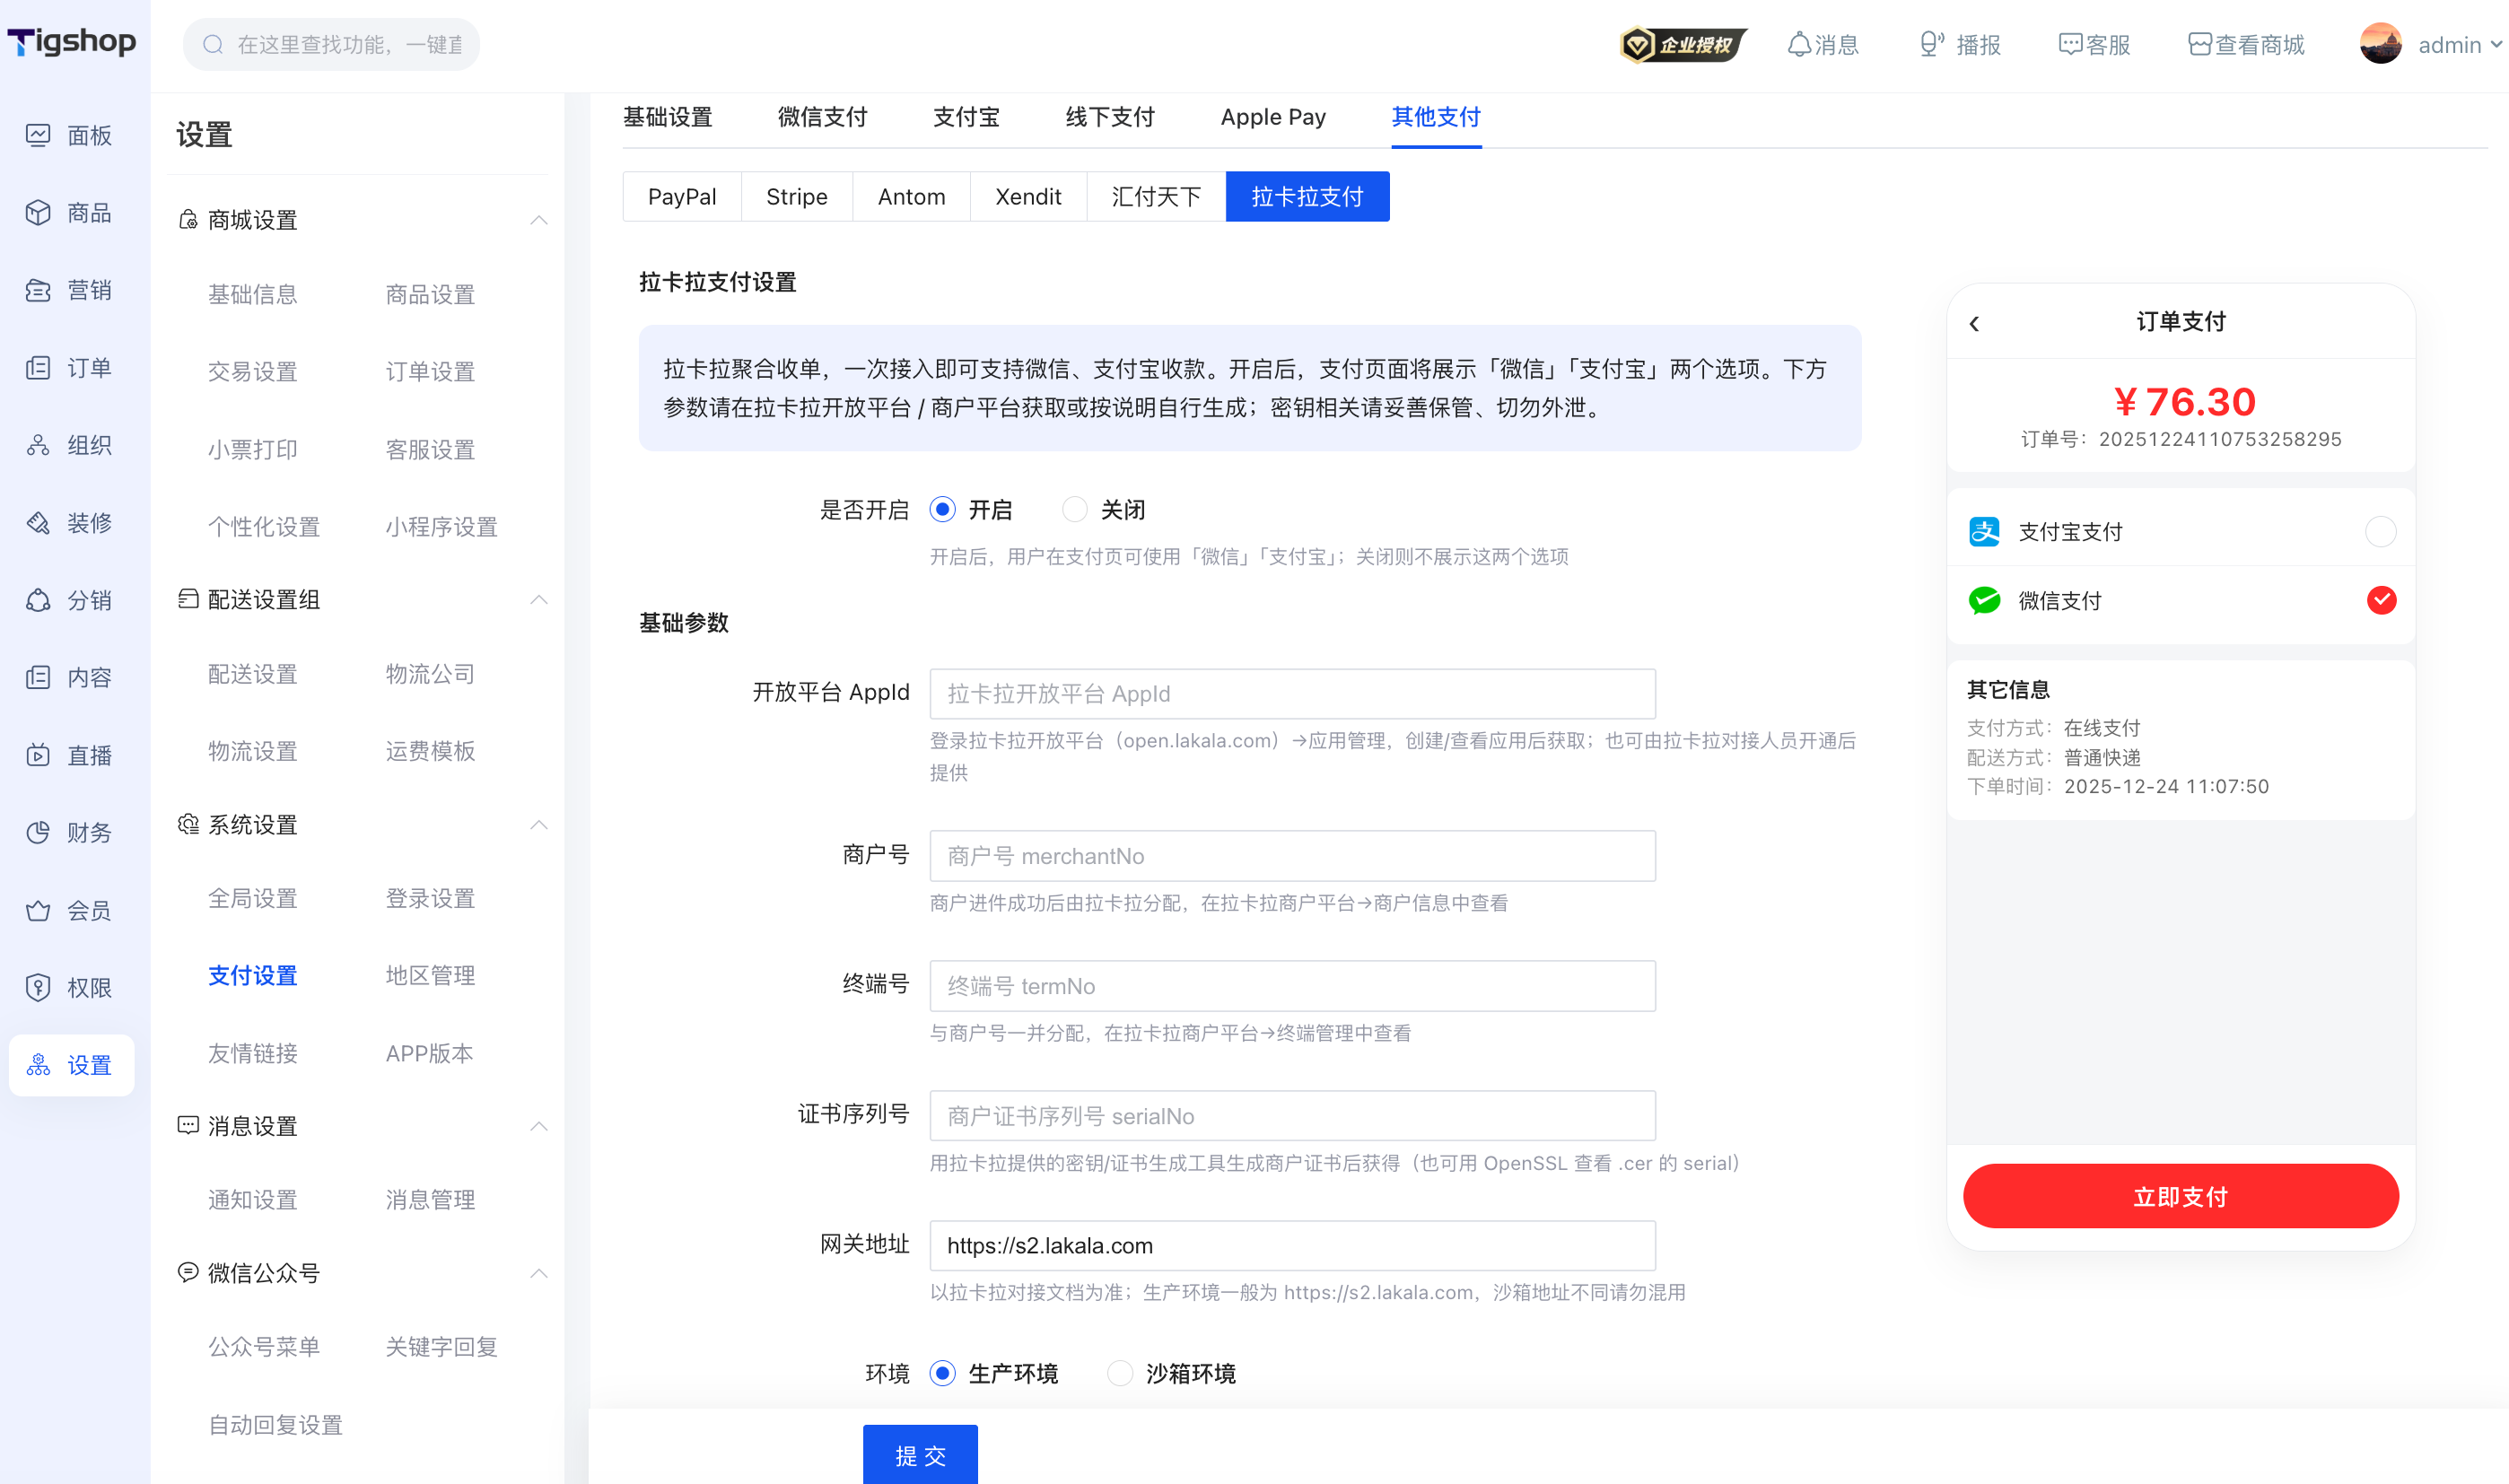This screenshot has height=1484, width=2509.
Task: Focus the 商户号 merchantNo input field
Action: point(1292,856)
